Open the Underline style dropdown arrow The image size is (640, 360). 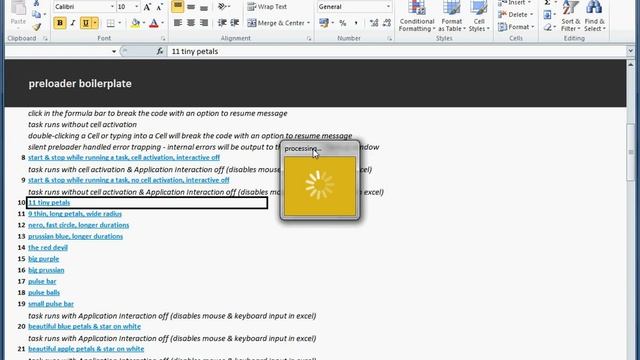coord(95,23)
